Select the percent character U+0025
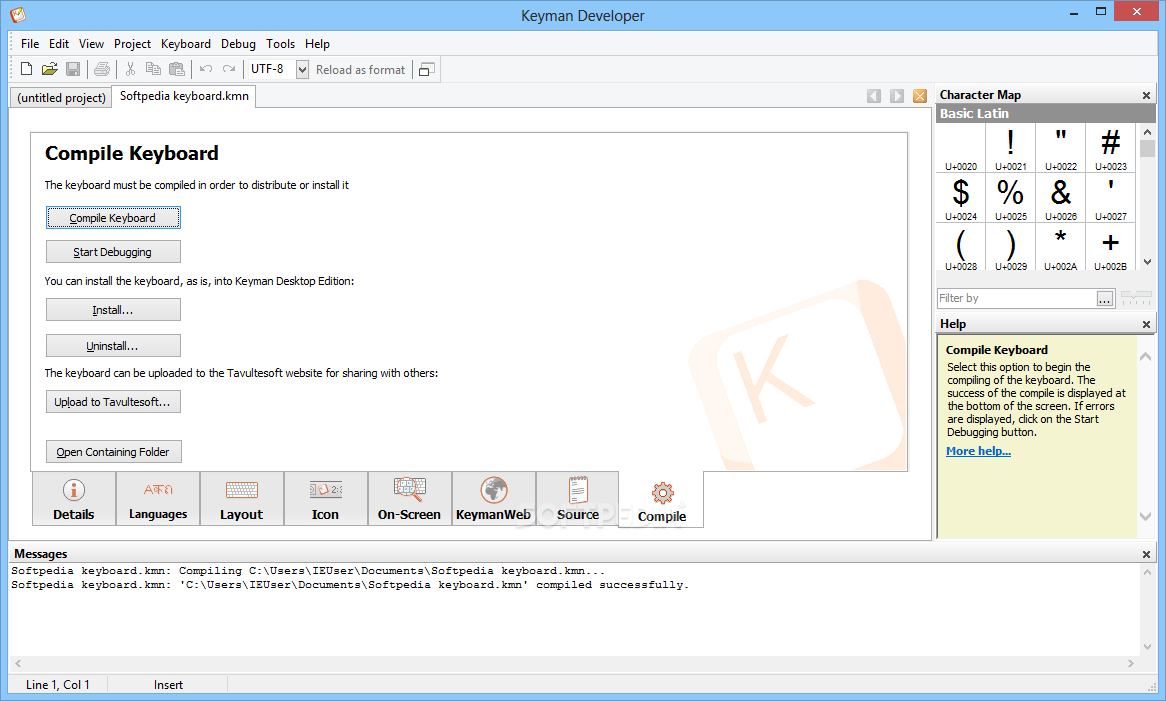The height and width of the screenshot is (701, 1166). click(x=1011, y=198)
